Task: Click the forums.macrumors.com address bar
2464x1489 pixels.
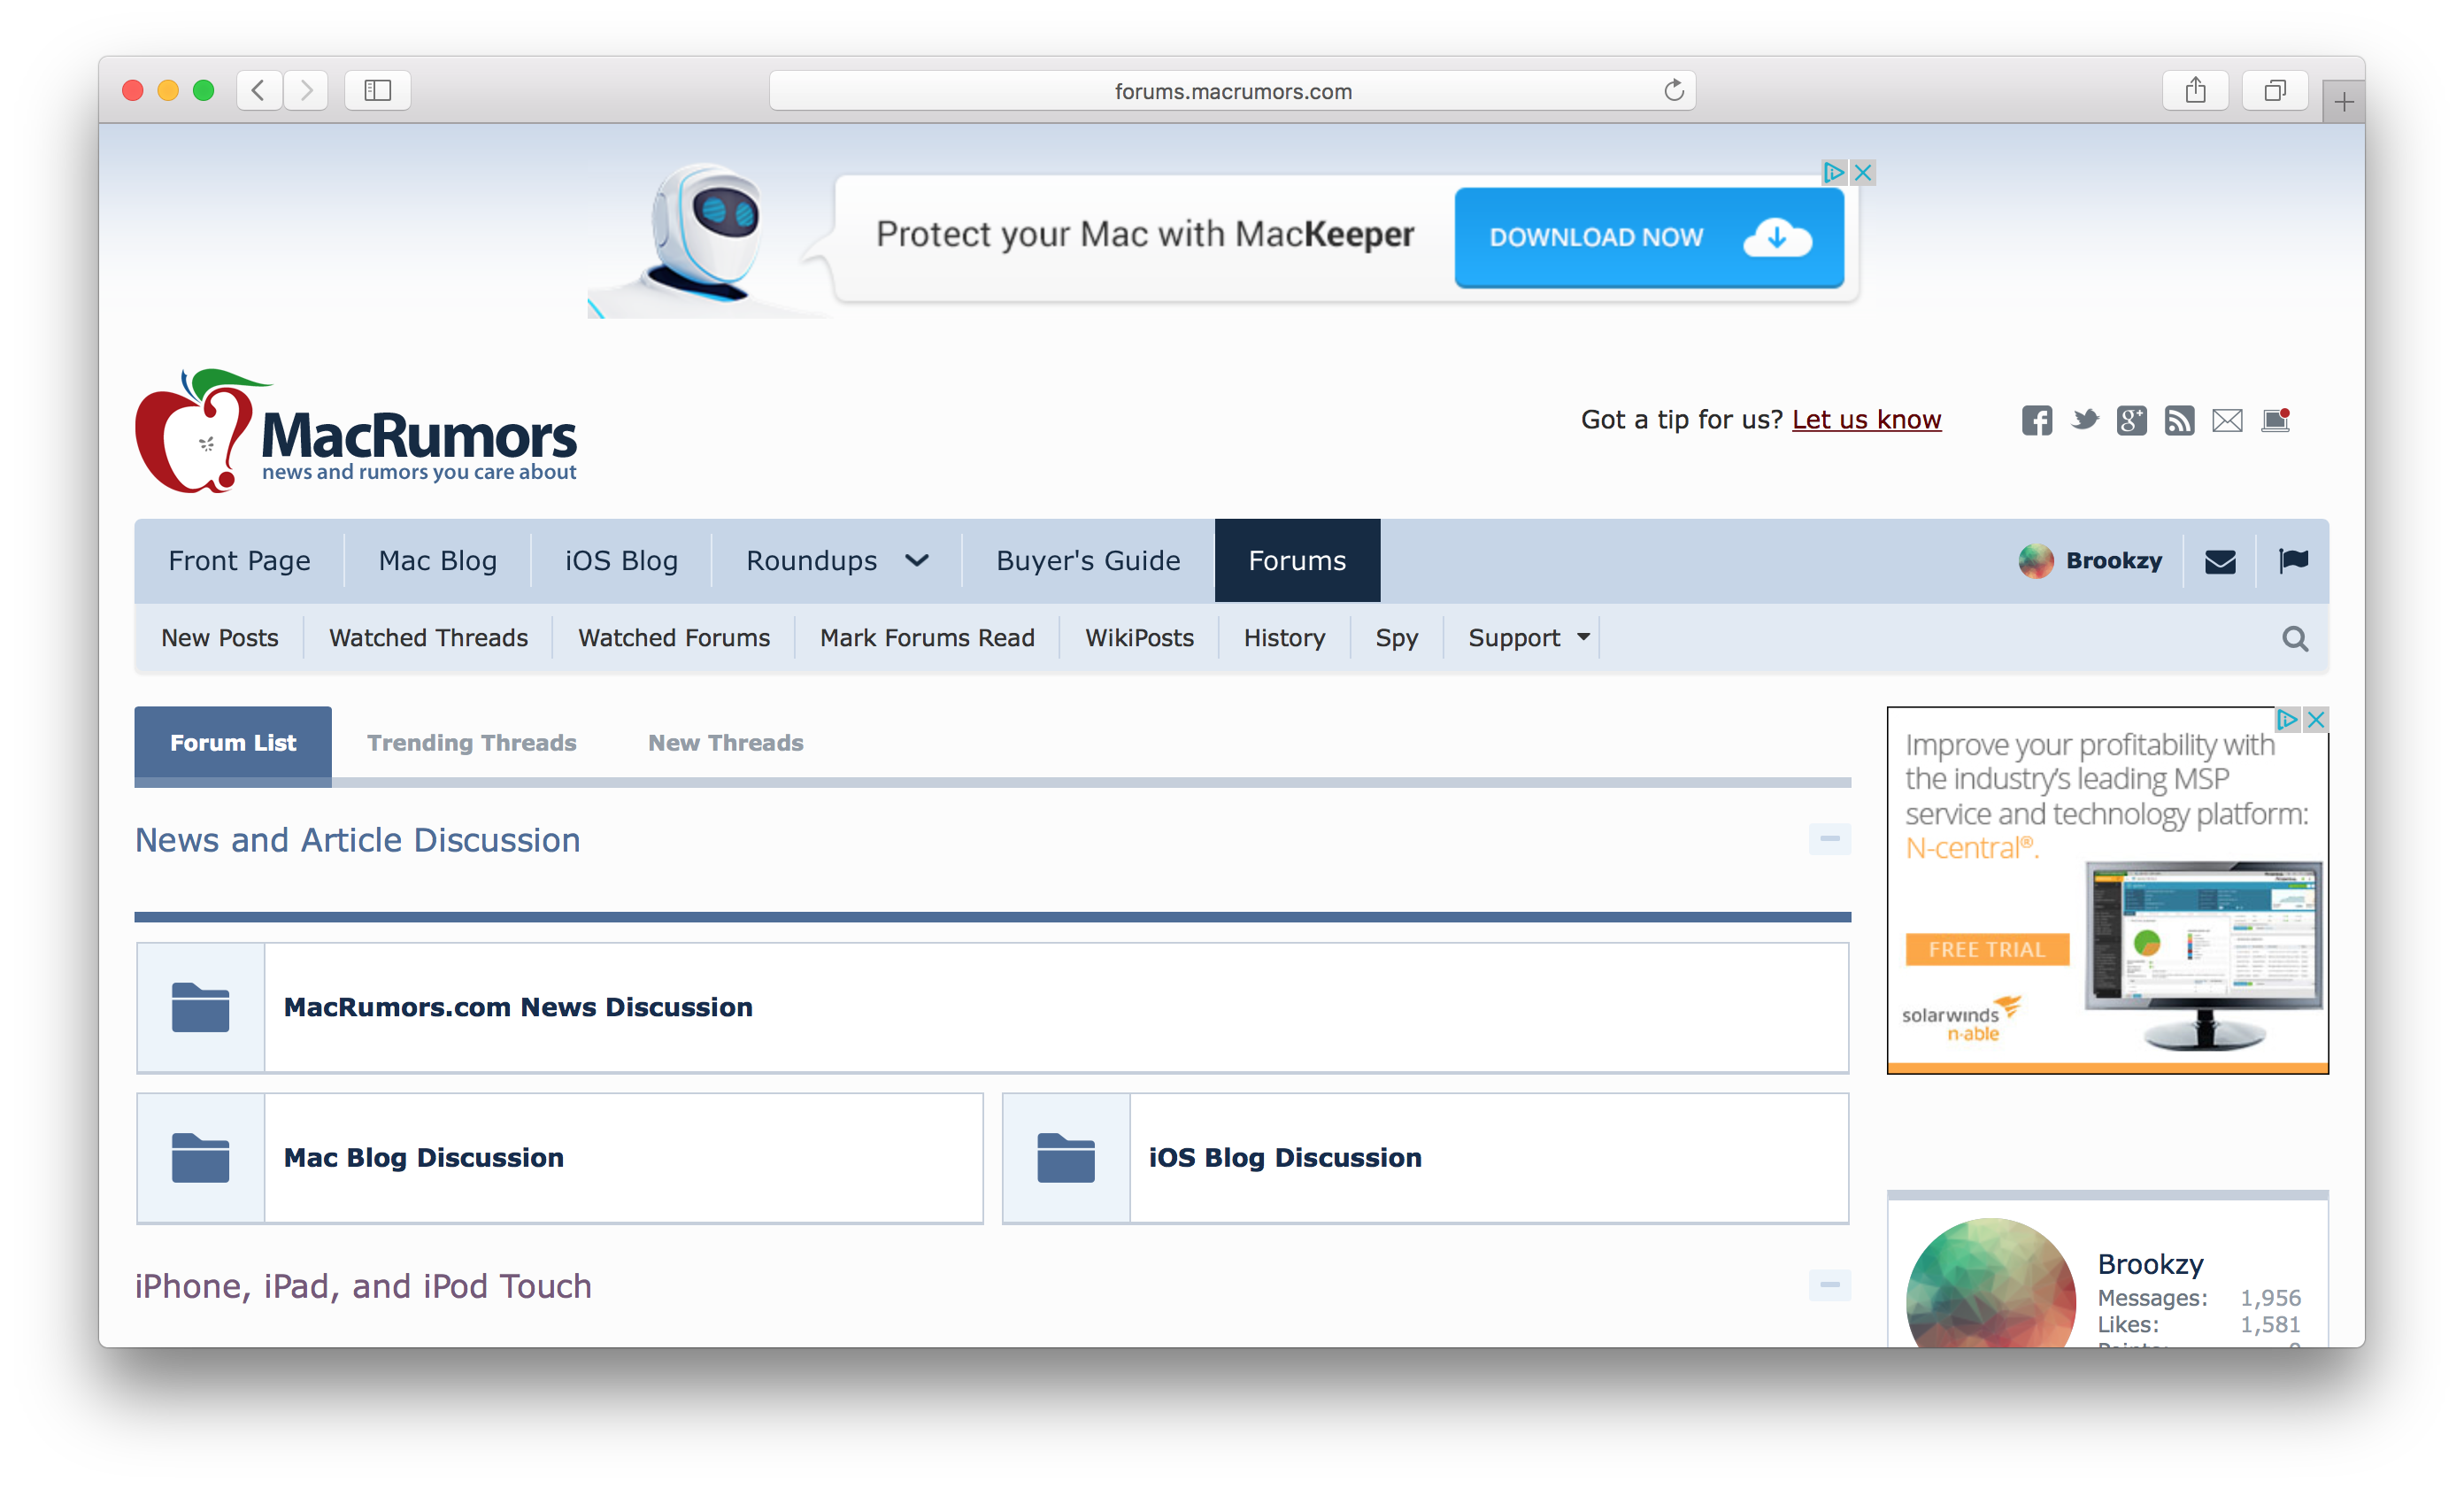Action: click(1231, 91)
